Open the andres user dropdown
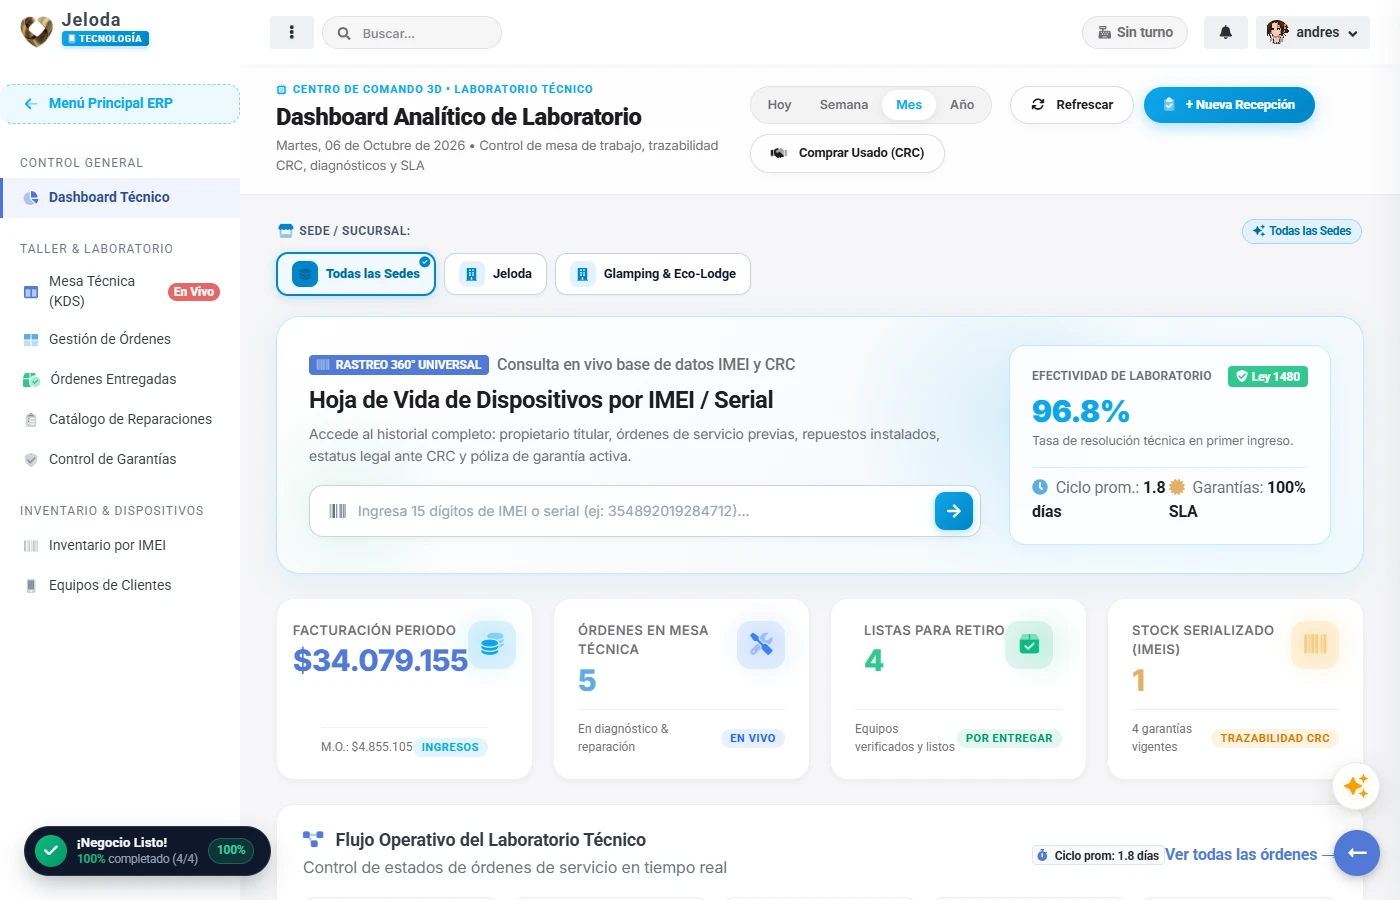Screen dimensions: 1400x900 1313,33
